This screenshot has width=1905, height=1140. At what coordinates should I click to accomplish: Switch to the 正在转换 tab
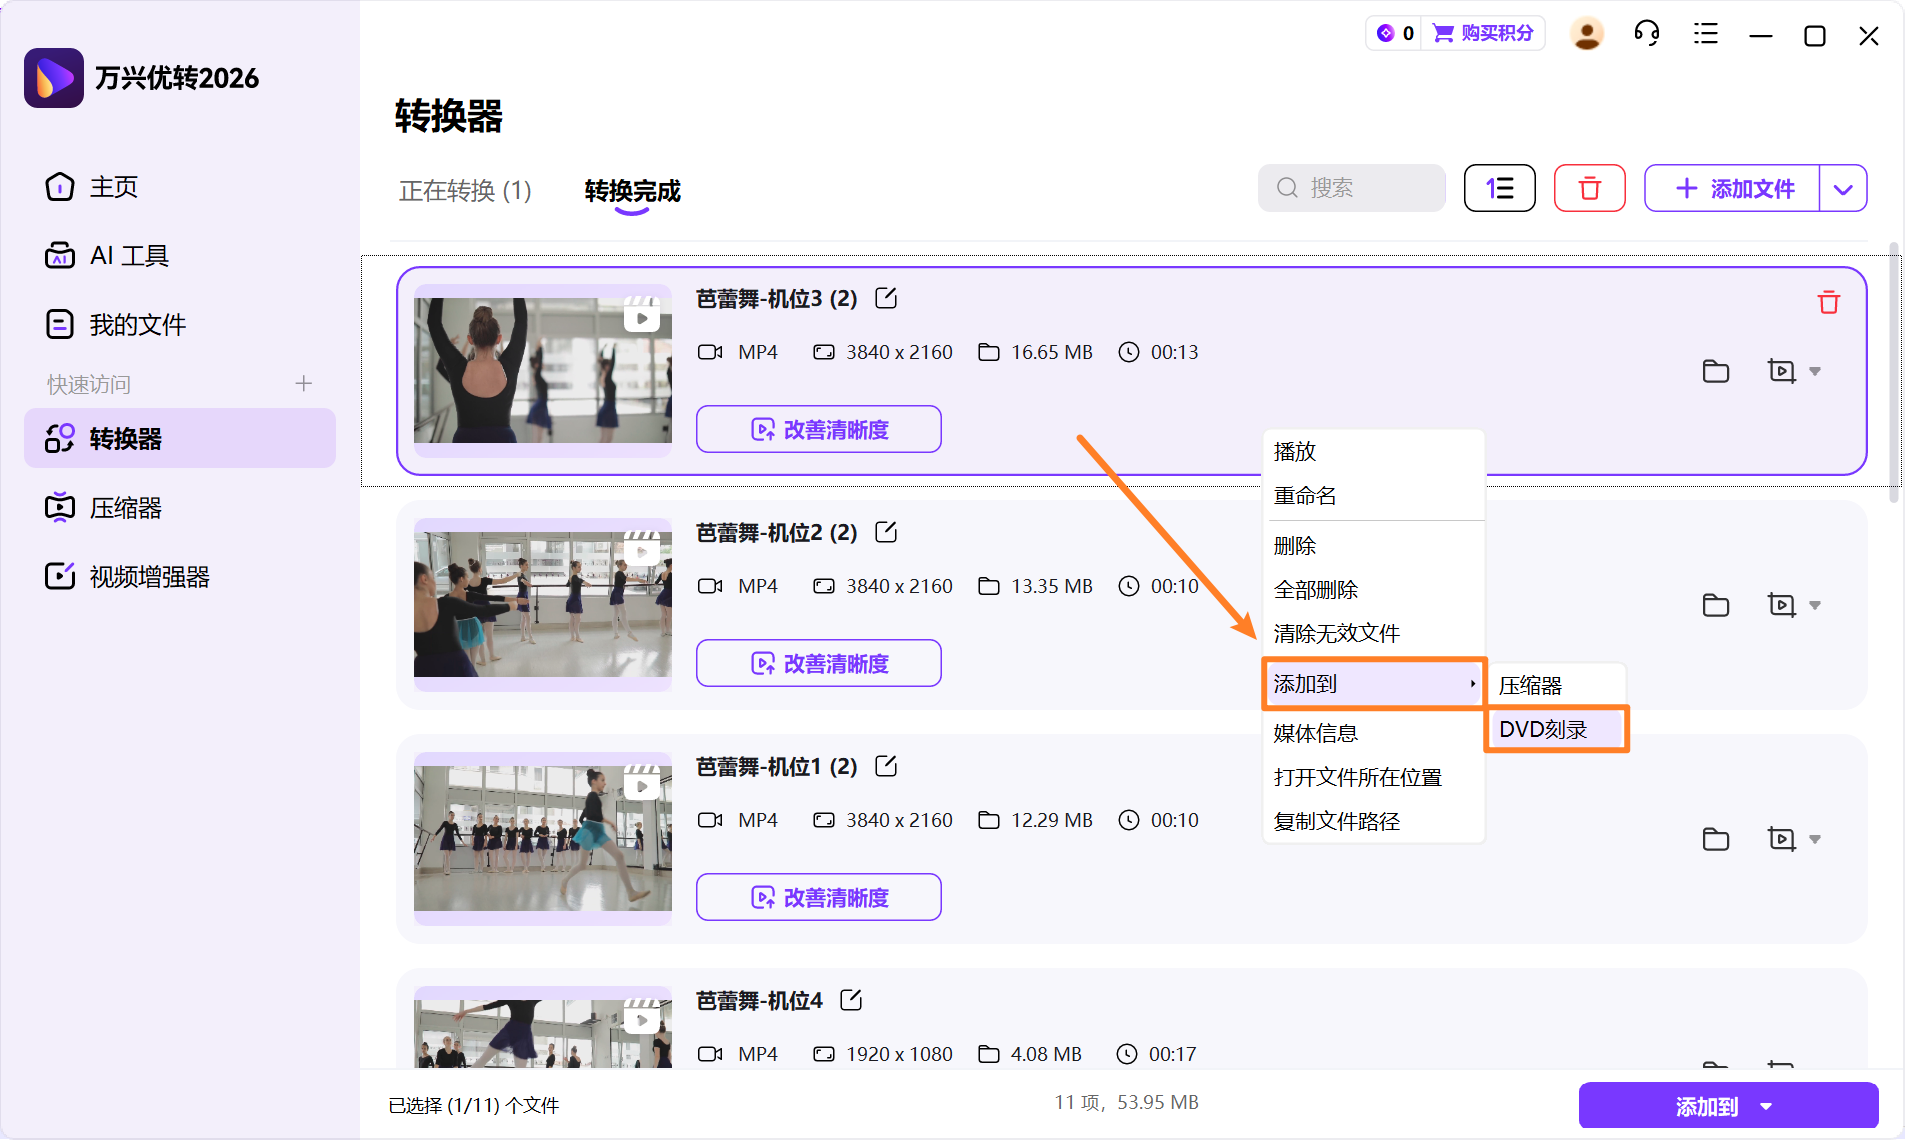pos(465,191)
